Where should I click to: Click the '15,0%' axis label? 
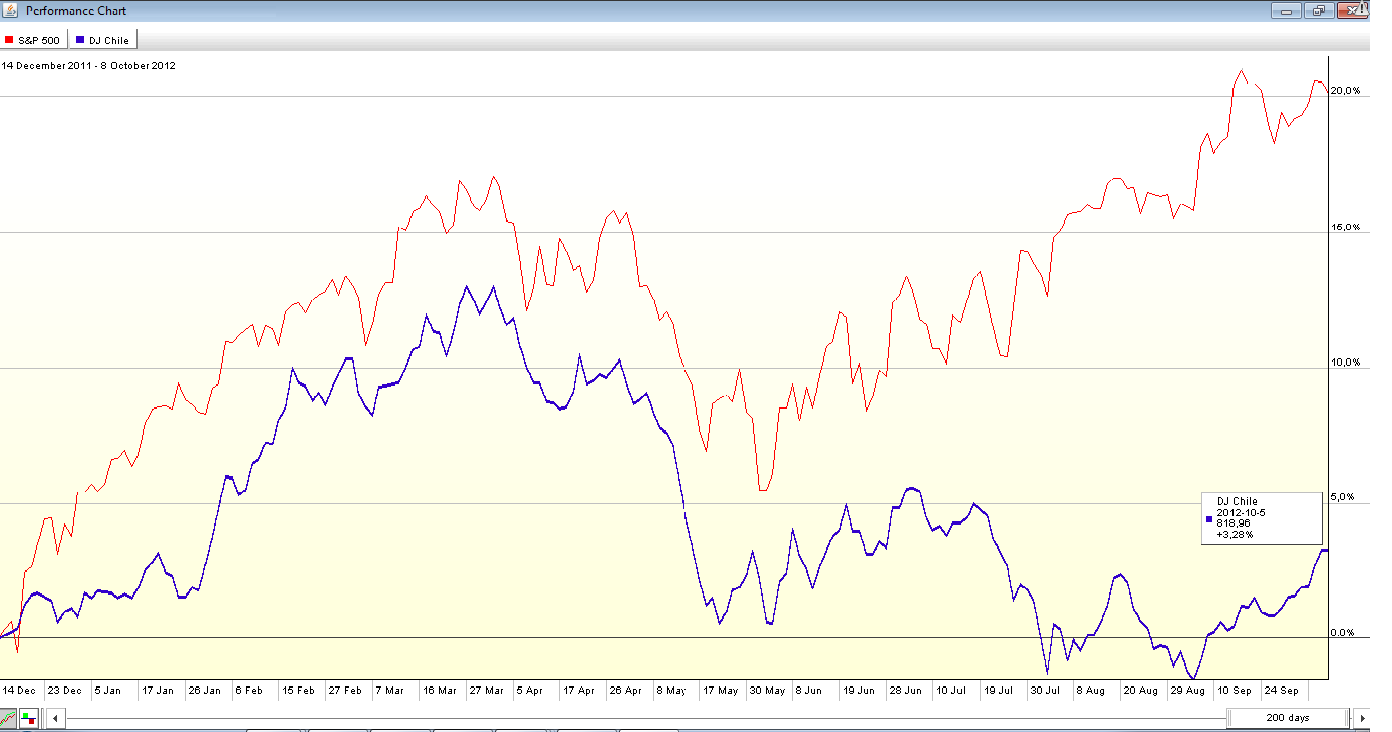click(x=1345, y=227)
